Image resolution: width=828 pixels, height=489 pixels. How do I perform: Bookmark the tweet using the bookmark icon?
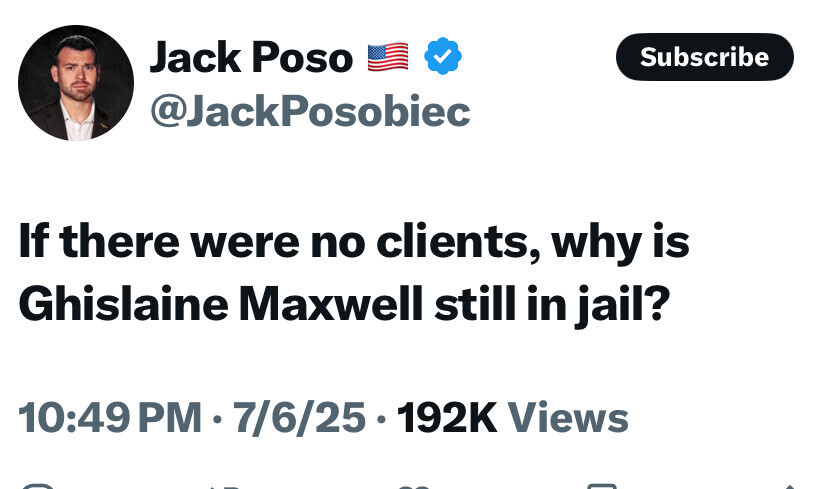pyautogui.click(x=601, y=486)
